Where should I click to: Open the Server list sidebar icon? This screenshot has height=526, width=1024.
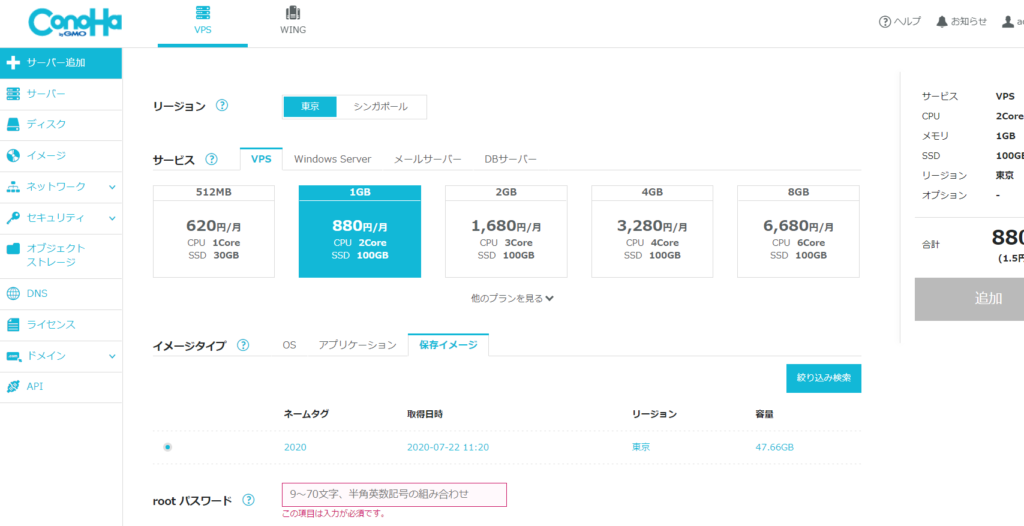13,94
